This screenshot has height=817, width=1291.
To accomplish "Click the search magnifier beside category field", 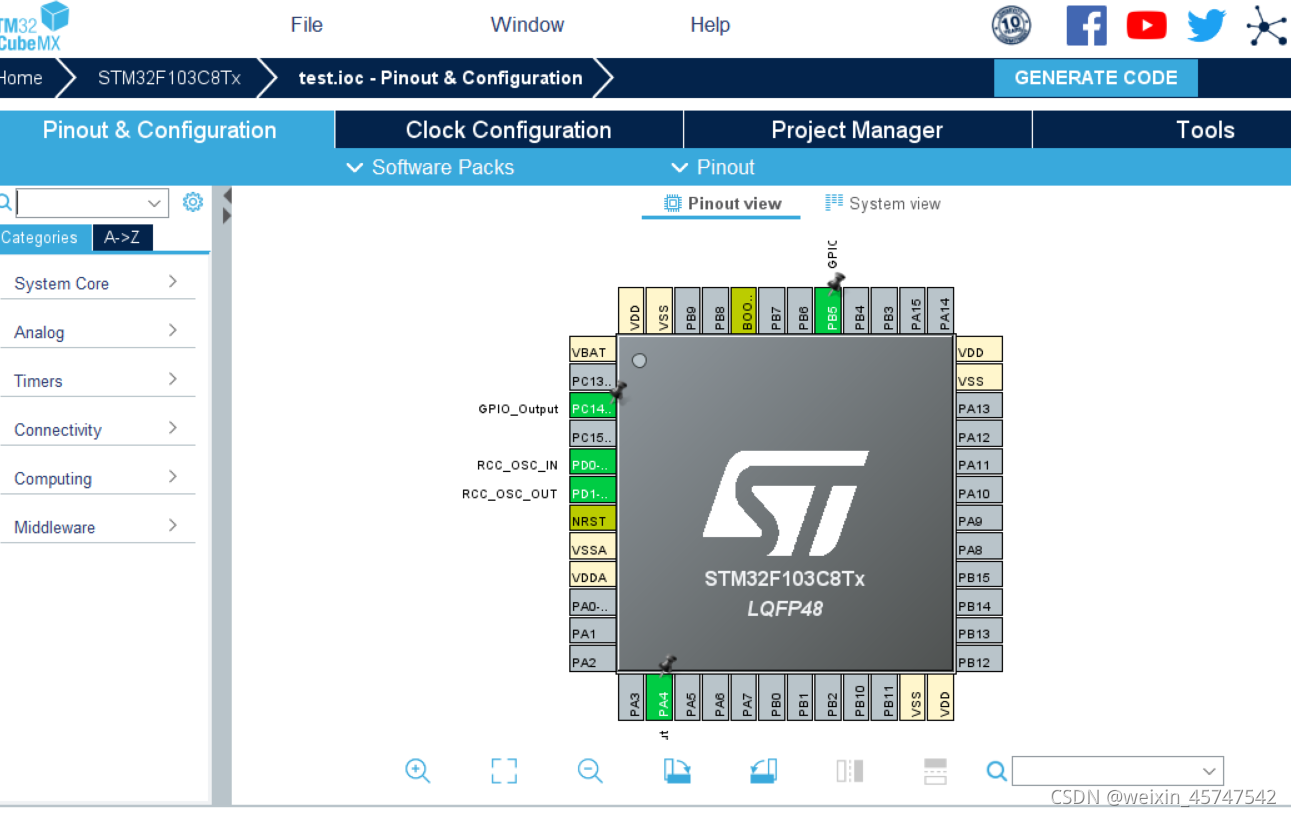I will [5, 203].
